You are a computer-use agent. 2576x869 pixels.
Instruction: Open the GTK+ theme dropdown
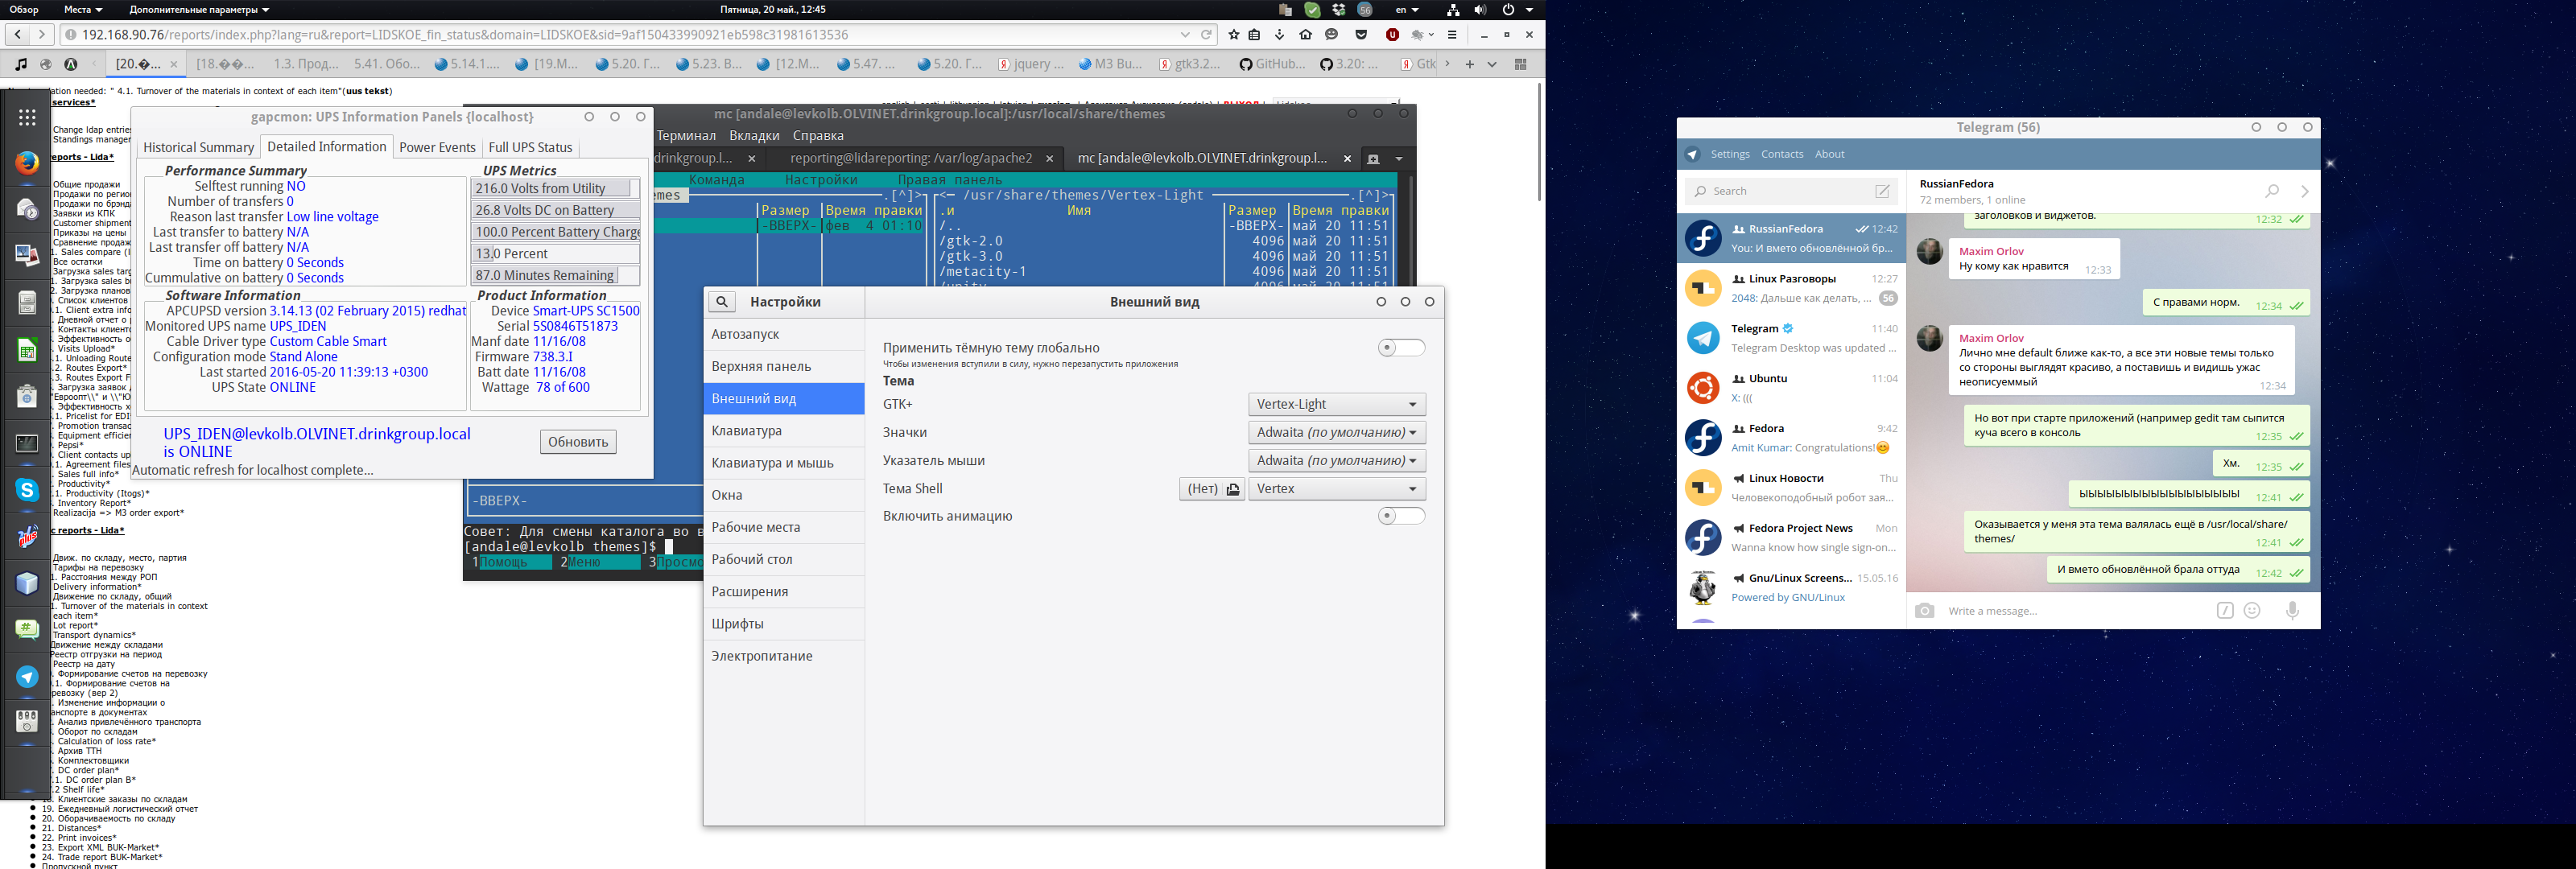click(1336, 404)
